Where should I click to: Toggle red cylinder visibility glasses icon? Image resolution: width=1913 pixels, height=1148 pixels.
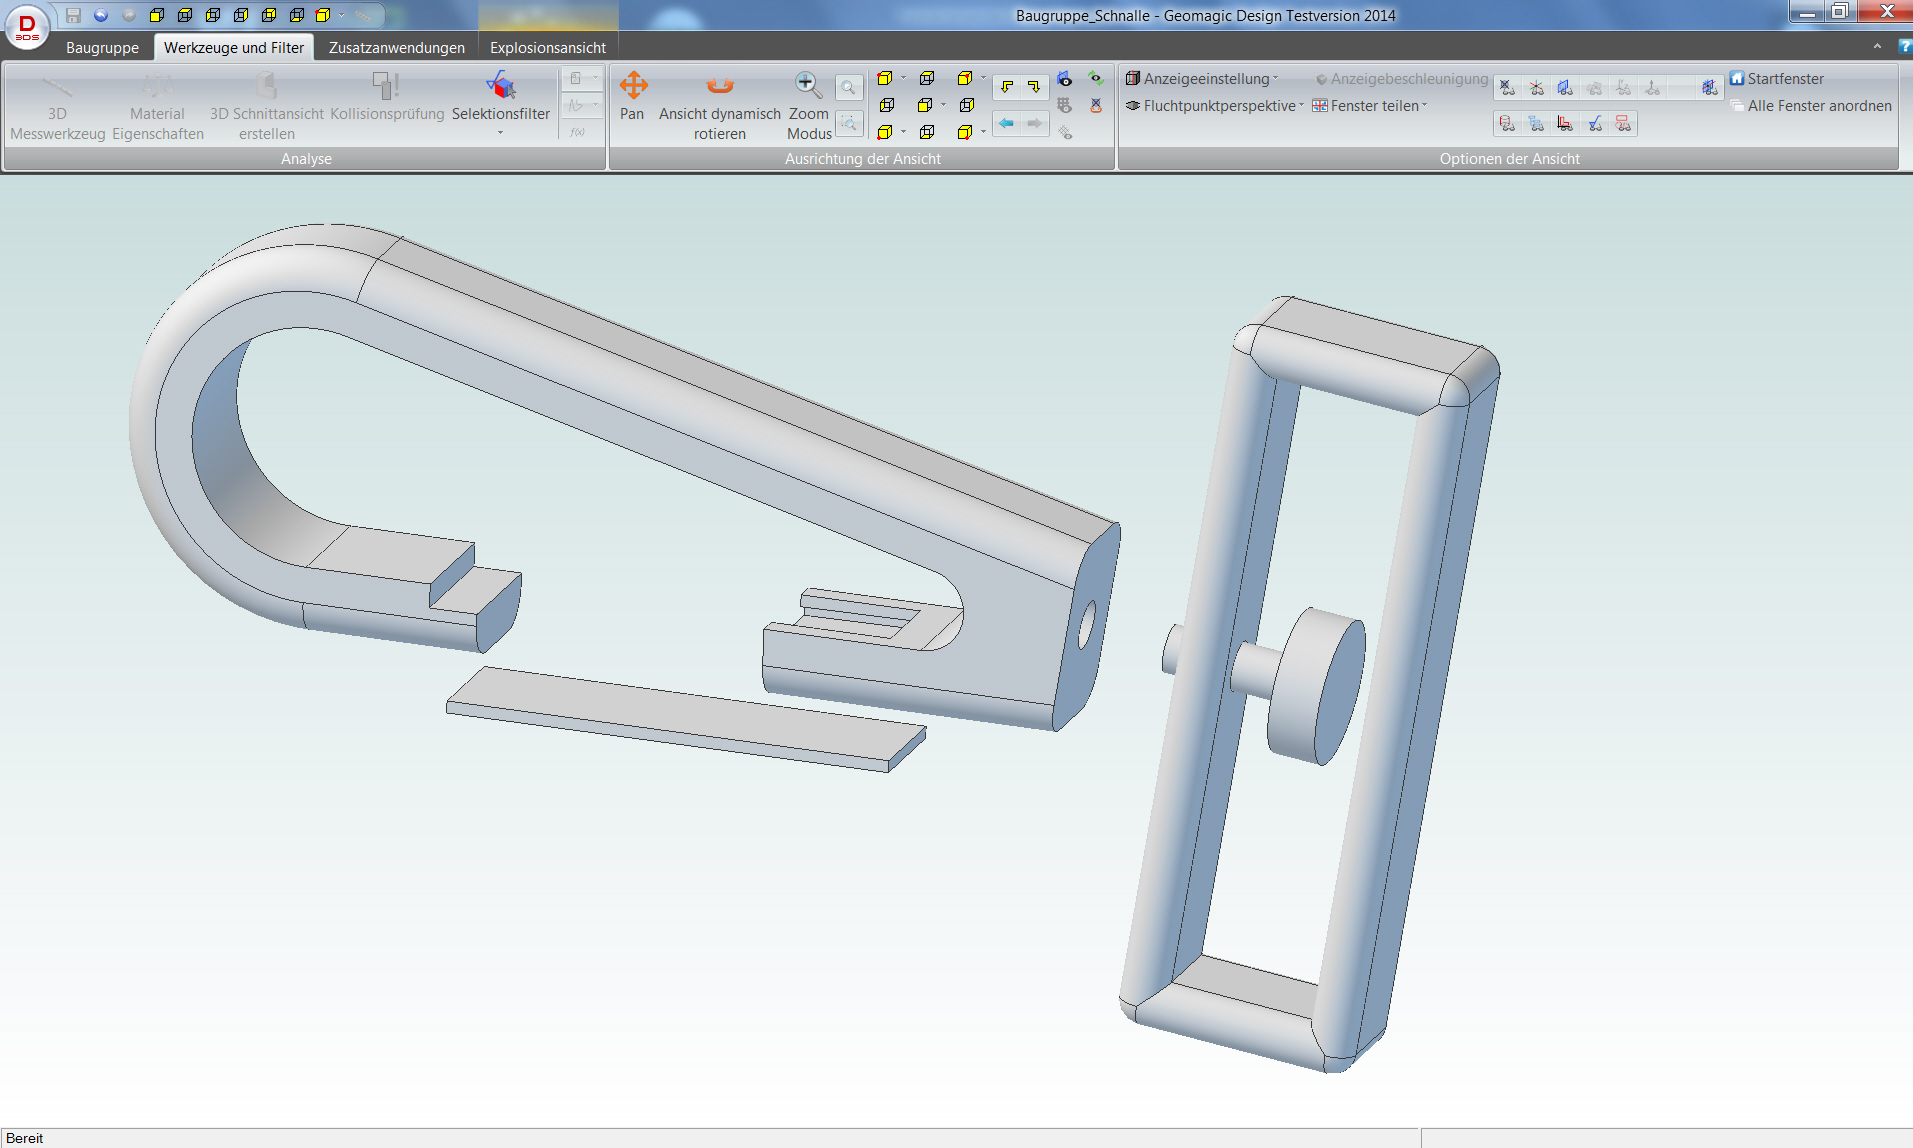(x=1508, y=124)
